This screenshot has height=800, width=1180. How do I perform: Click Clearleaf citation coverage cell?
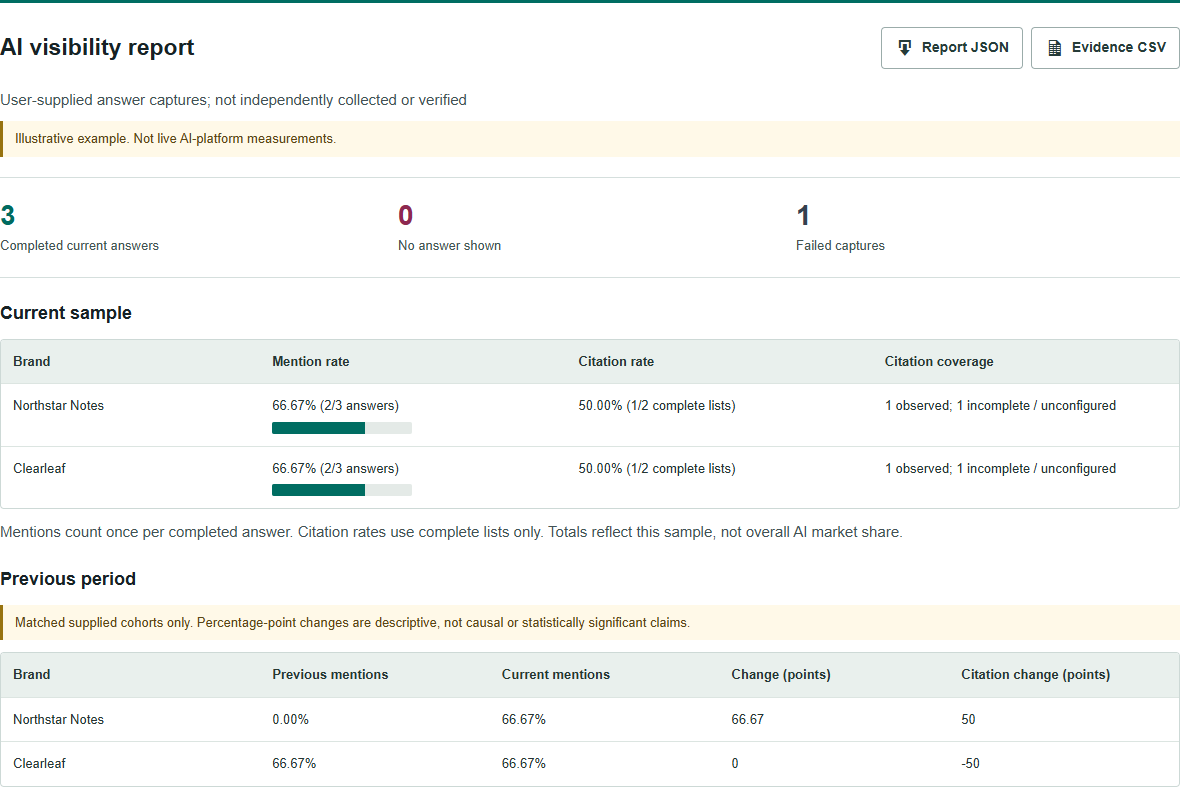point(1000,469)
